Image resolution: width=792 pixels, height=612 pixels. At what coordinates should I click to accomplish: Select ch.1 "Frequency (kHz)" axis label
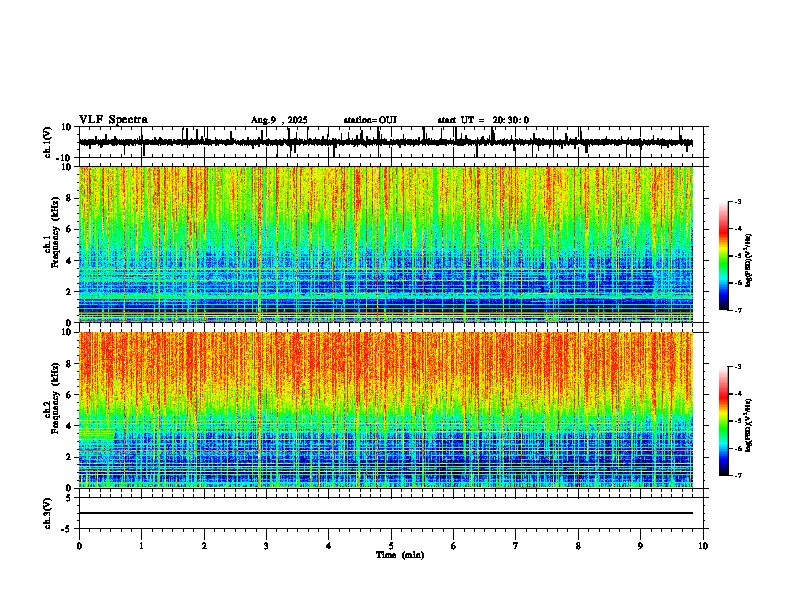(x=55, y=233)
